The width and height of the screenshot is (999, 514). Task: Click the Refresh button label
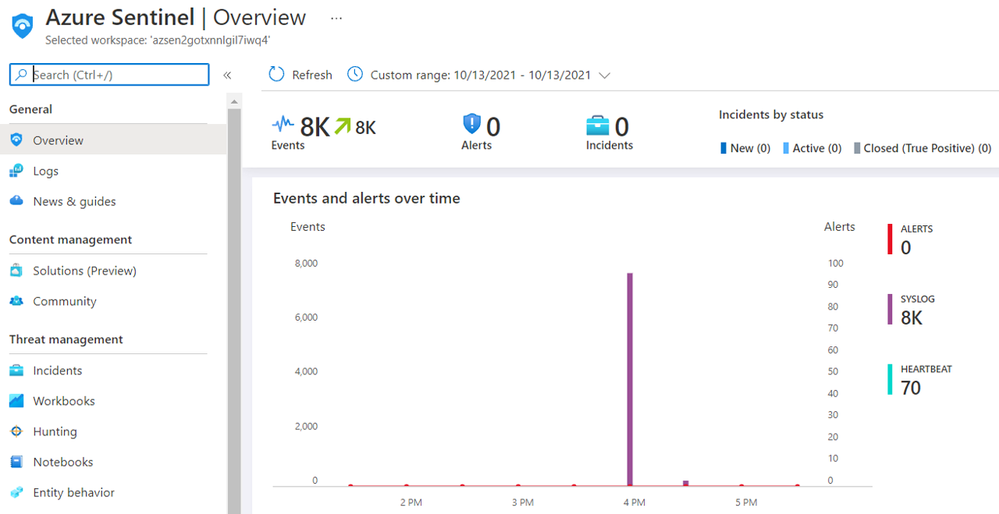[x=312, y=75]
